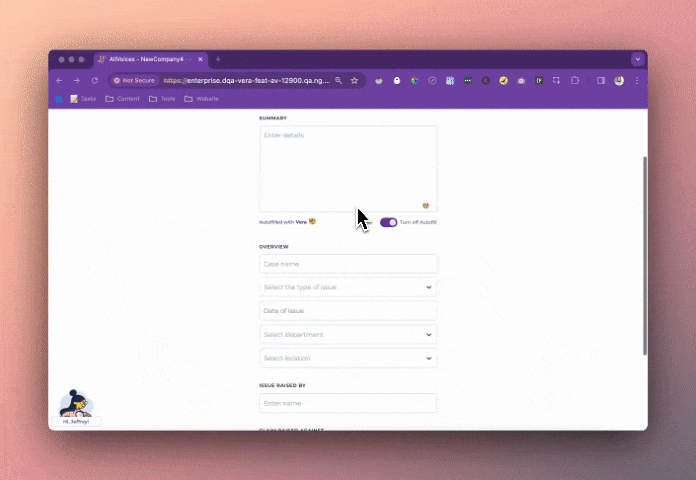Click the Case name field
696x480 pixels.
coord(348,264)
